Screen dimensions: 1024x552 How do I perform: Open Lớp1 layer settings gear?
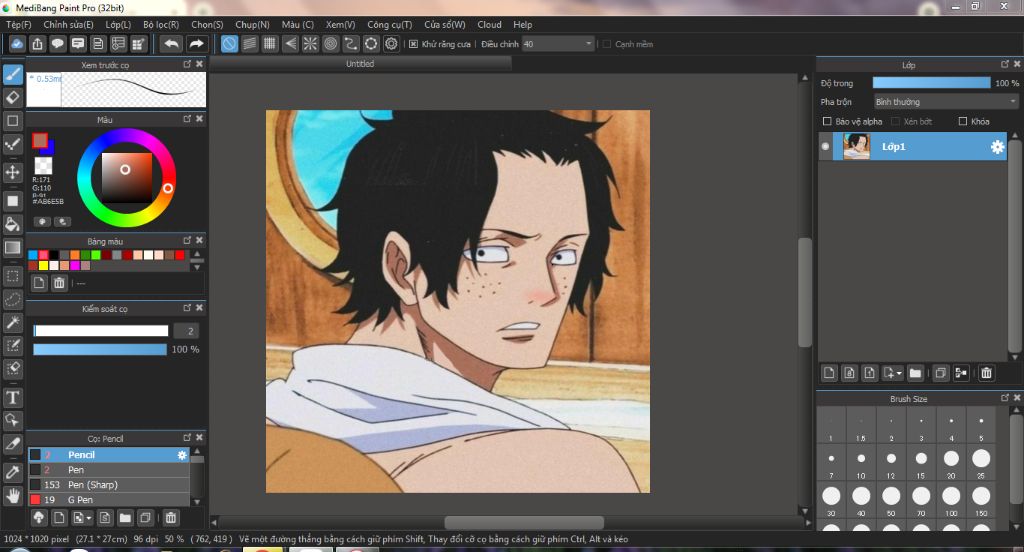997,147
